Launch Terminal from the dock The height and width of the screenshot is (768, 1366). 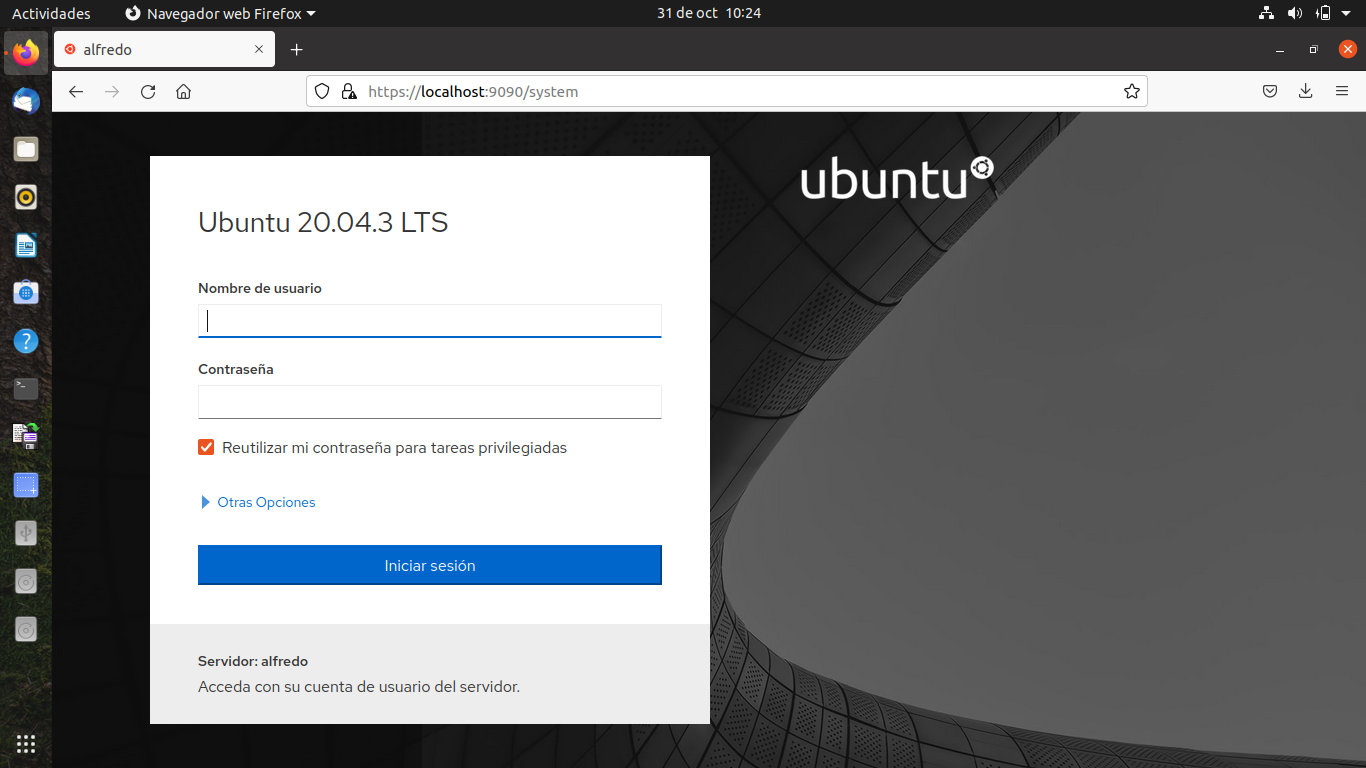pyautogui.click(x=26, y=389)
